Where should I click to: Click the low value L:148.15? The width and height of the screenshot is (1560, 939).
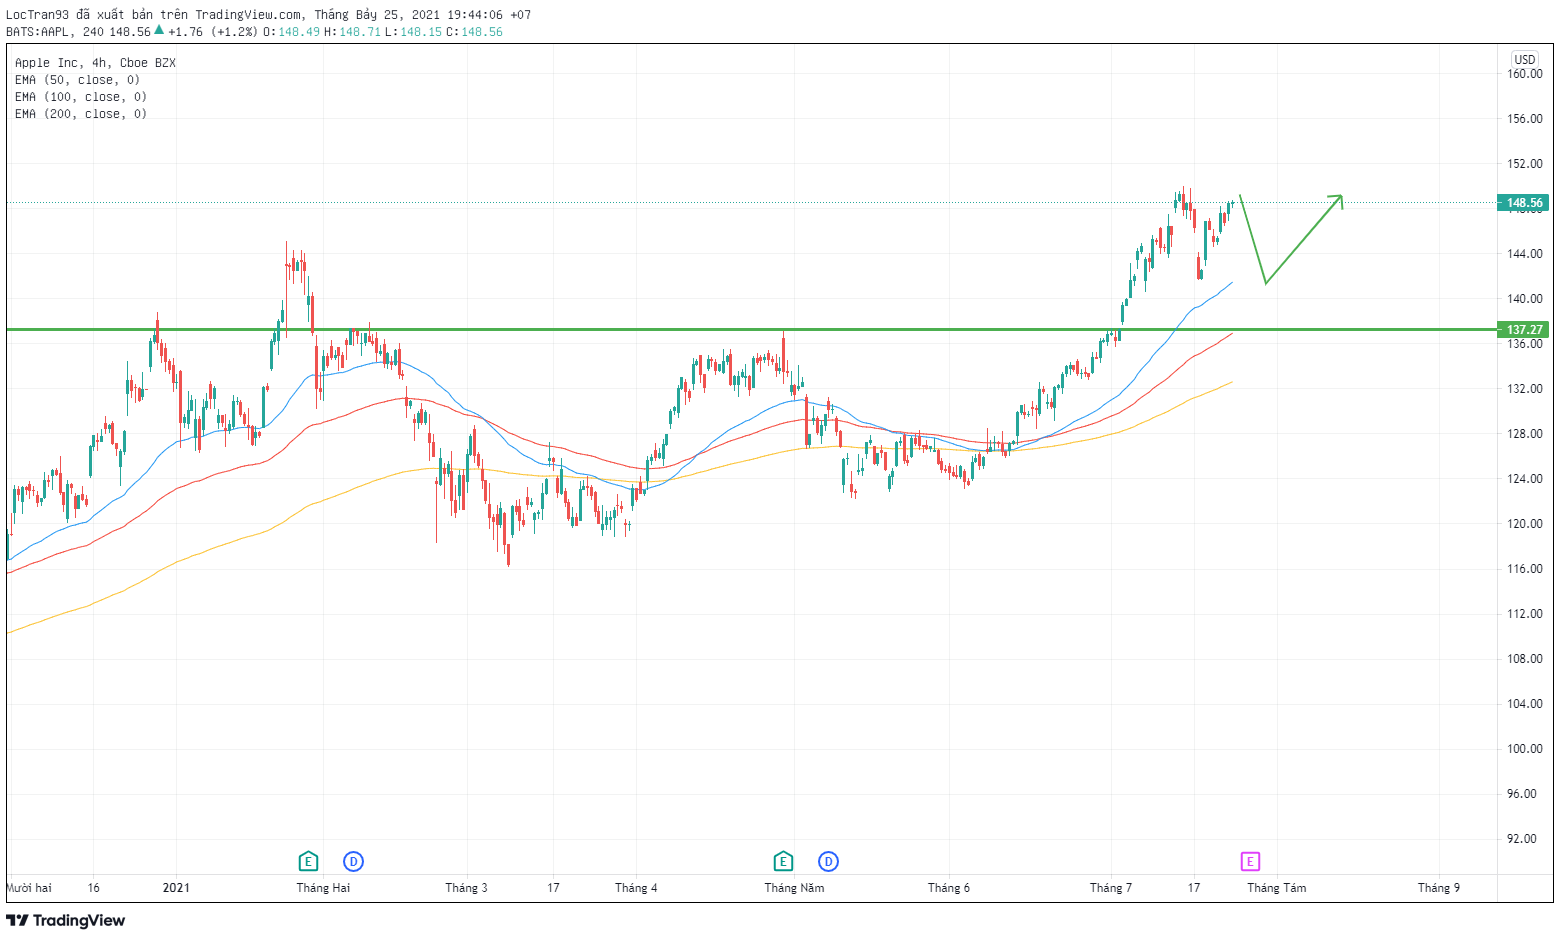[413, 31]
